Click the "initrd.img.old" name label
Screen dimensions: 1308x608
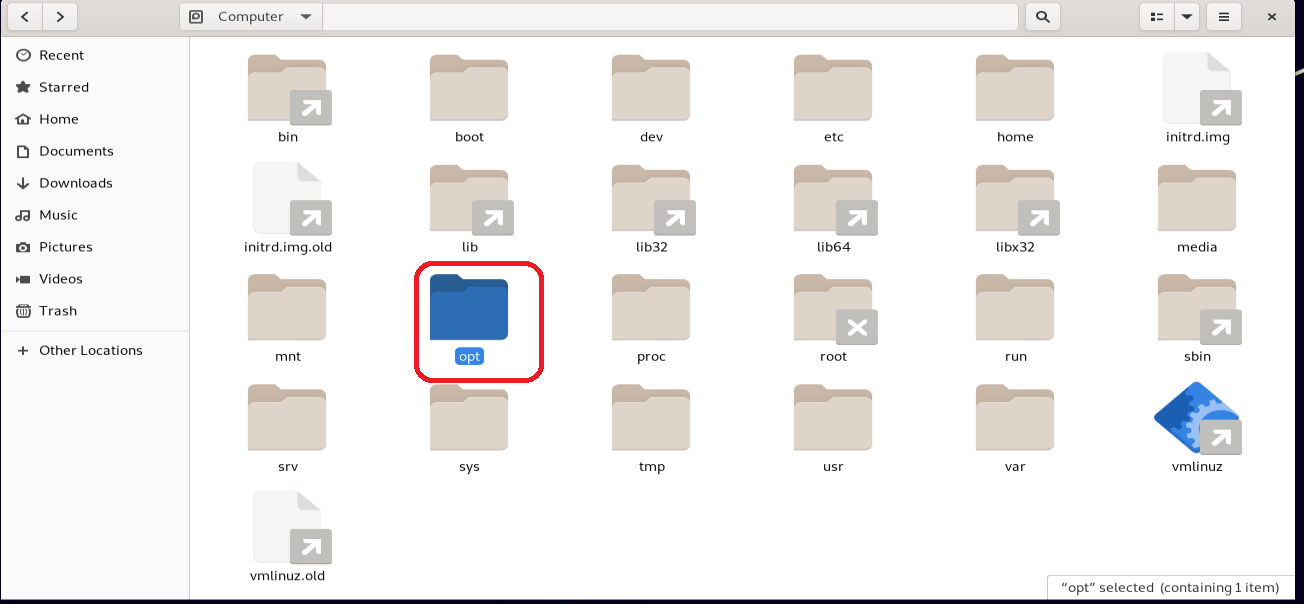coord(288,247)
